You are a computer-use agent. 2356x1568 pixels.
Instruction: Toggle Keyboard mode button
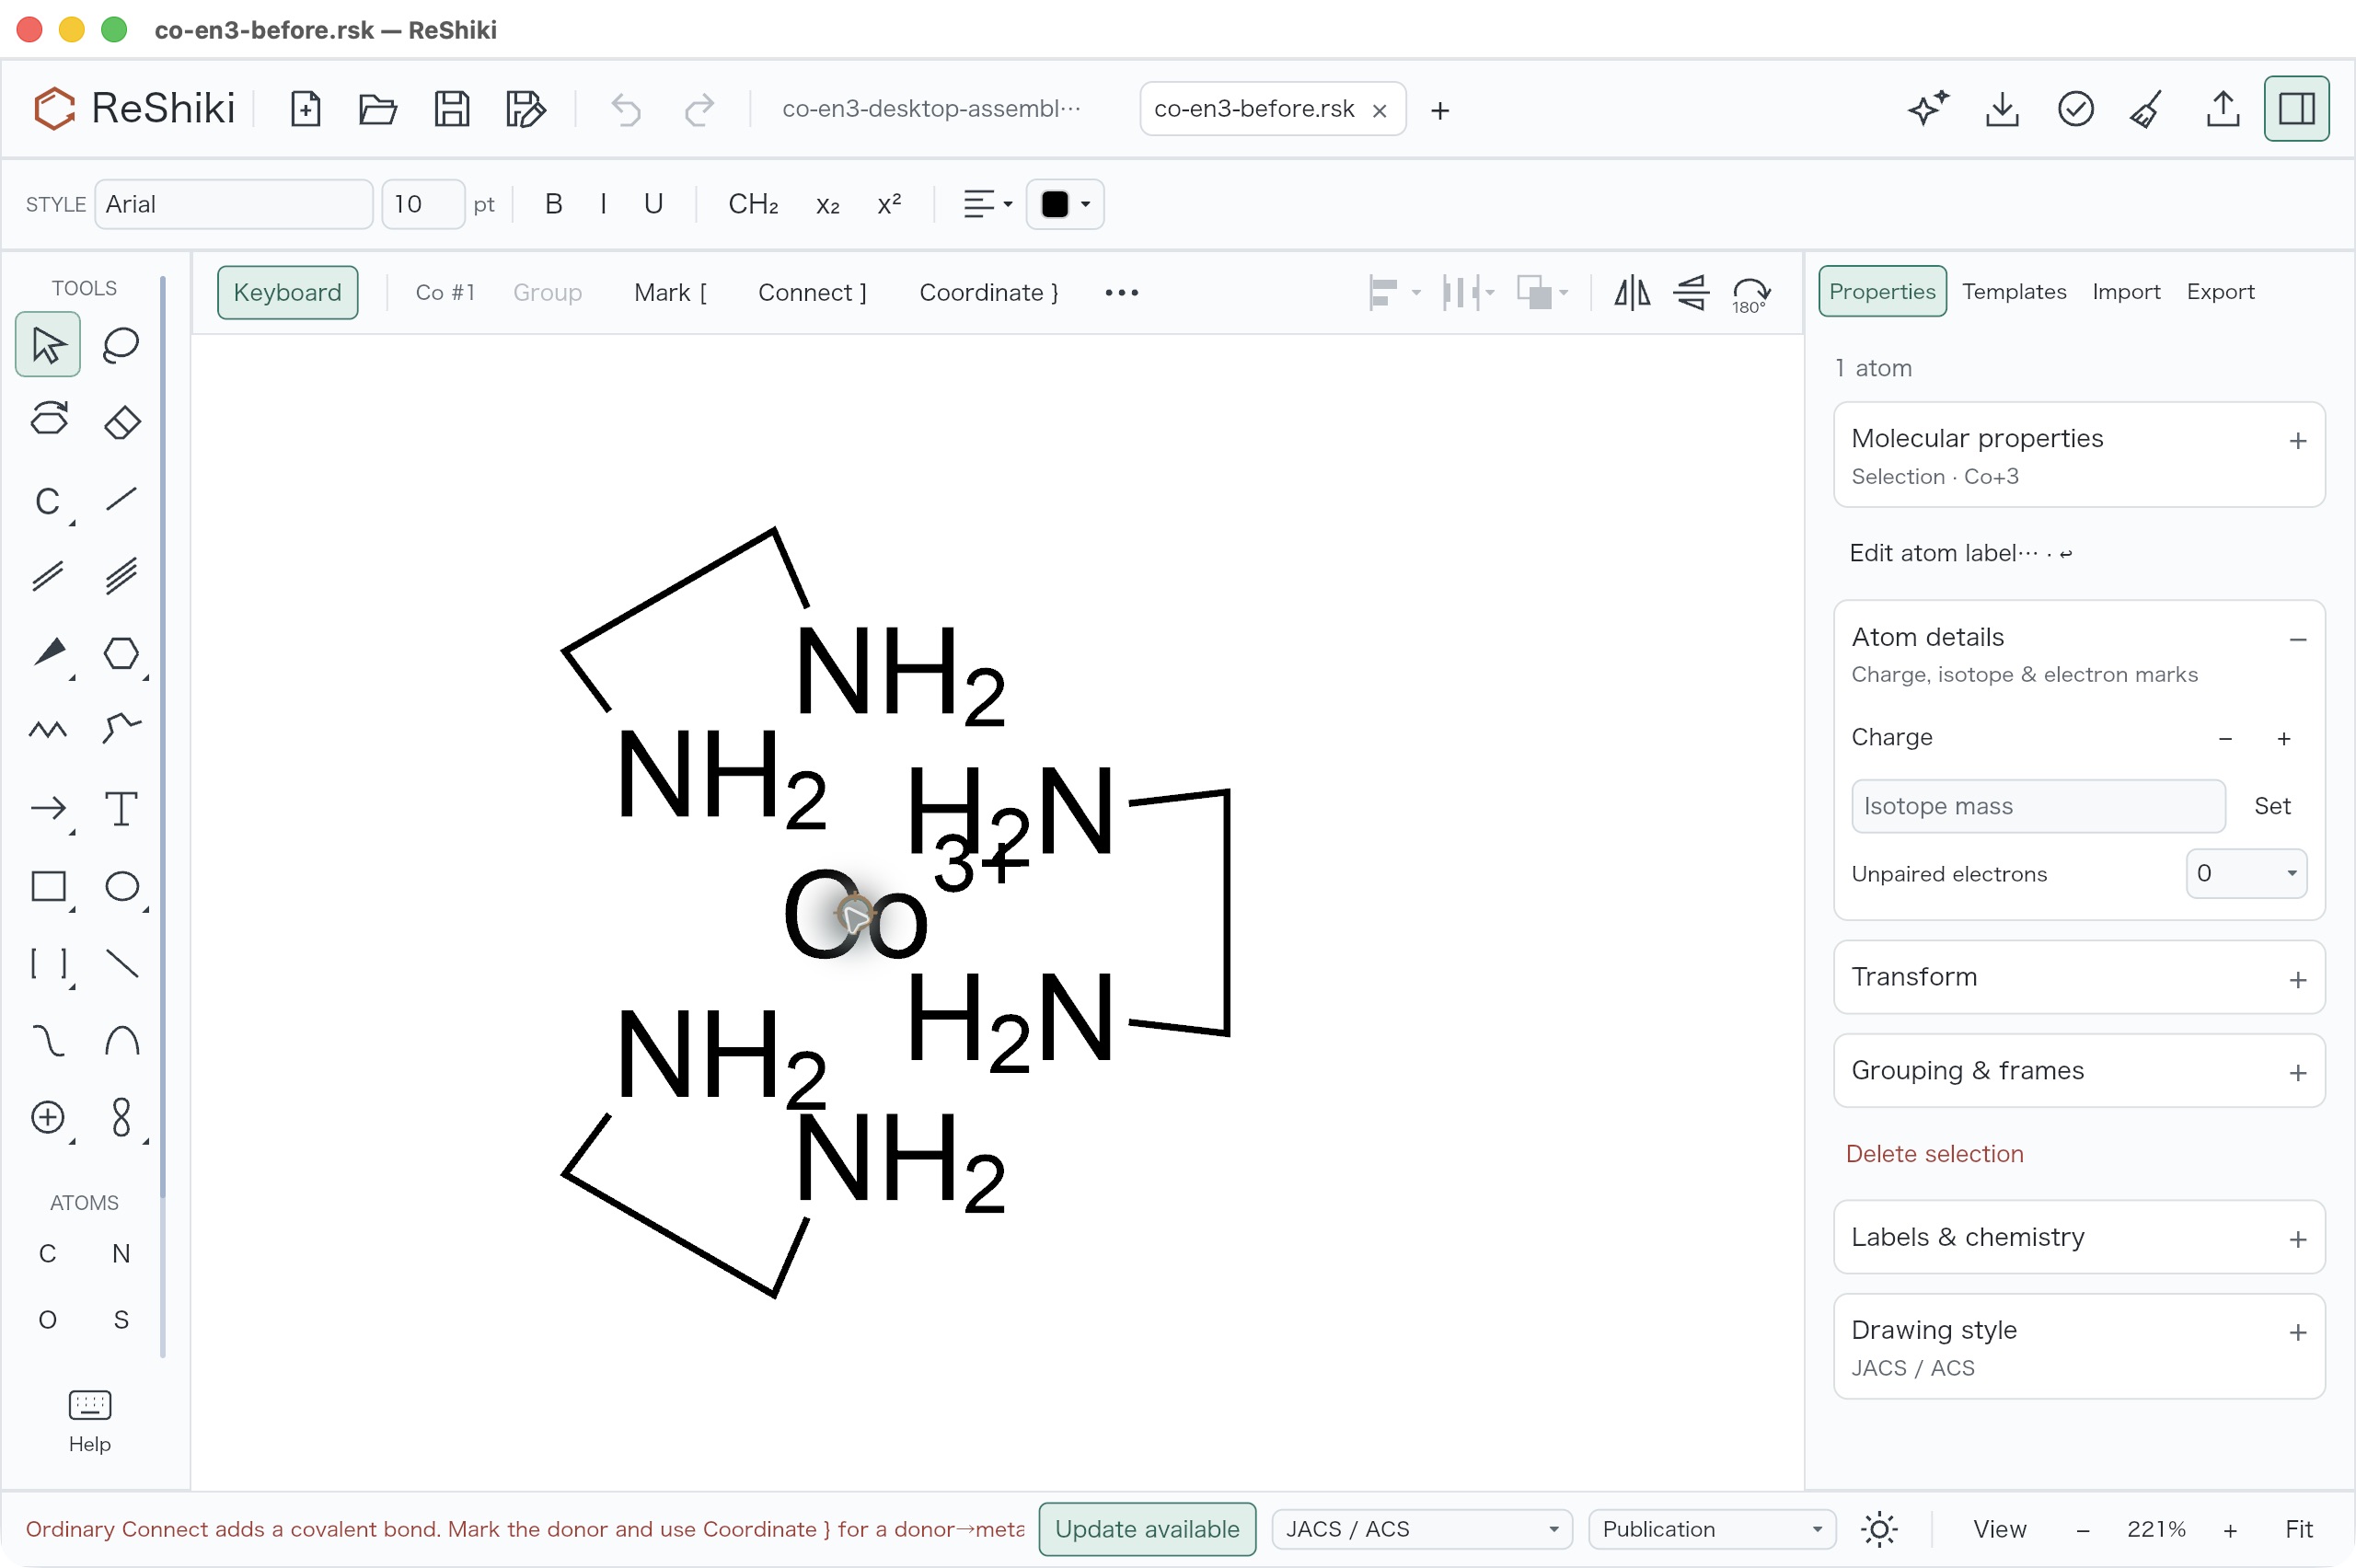(x=287, y=293)
